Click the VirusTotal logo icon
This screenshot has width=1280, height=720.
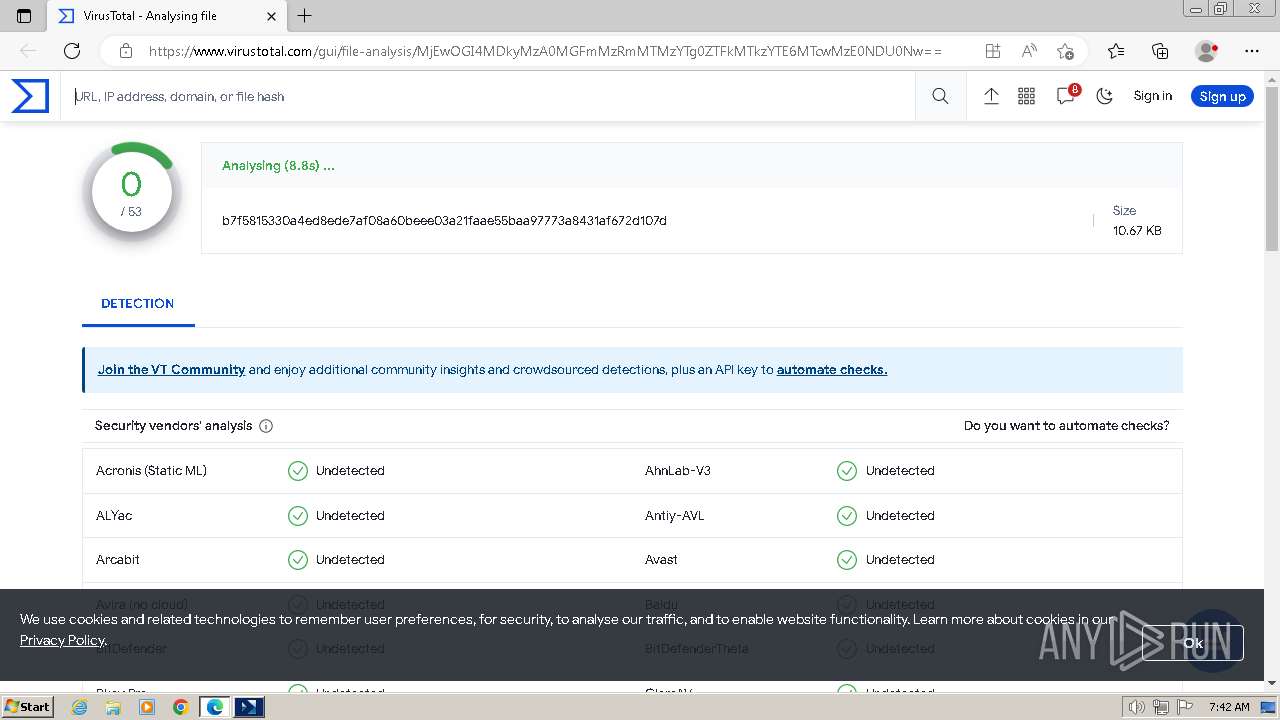pyautogui.click(x=30, y=96)
